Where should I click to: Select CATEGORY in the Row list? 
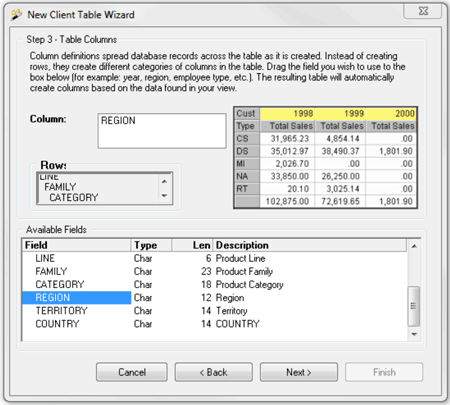[74, 197]
